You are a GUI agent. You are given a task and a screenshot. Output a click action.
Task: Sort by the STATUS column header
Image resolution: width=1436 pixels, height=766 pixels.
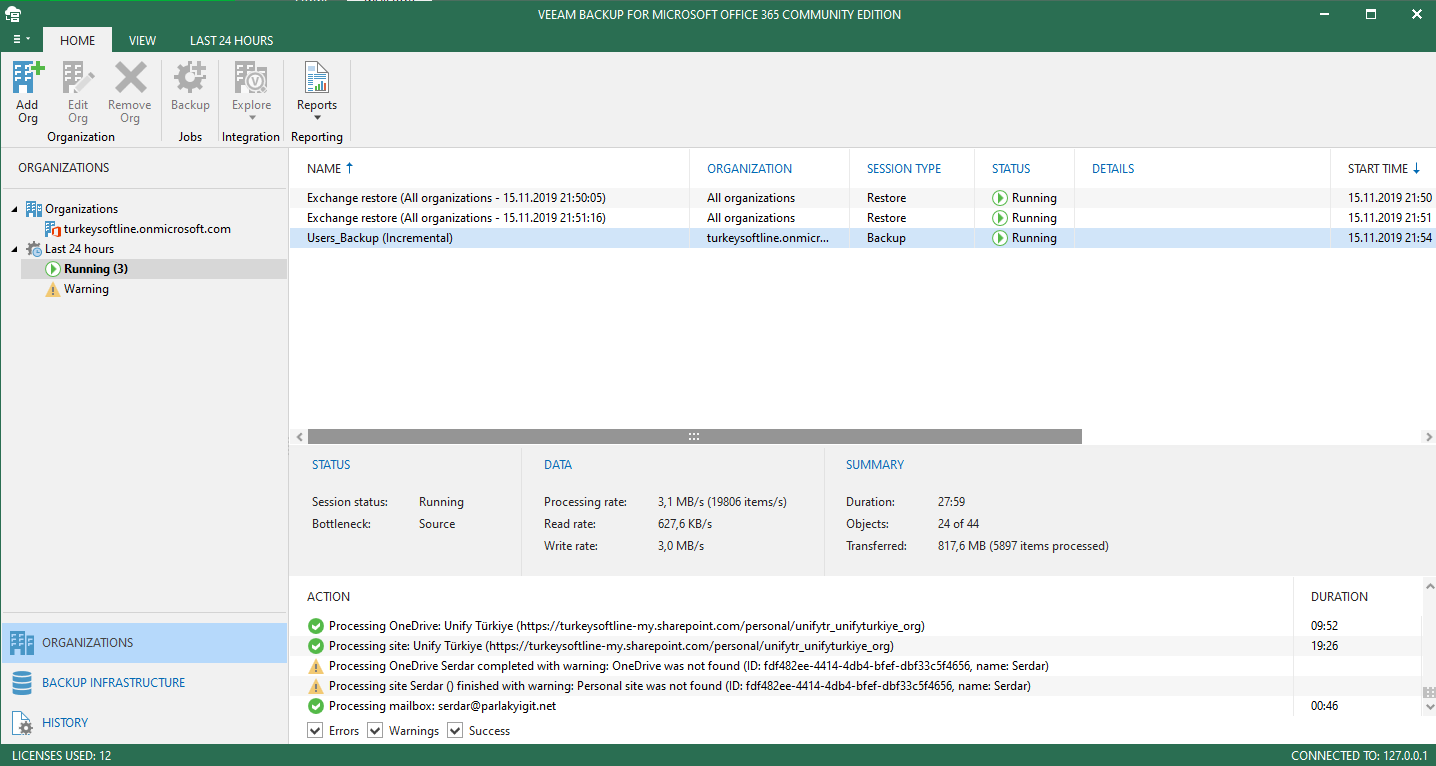pyautogui.click(x=1011, y=168)
